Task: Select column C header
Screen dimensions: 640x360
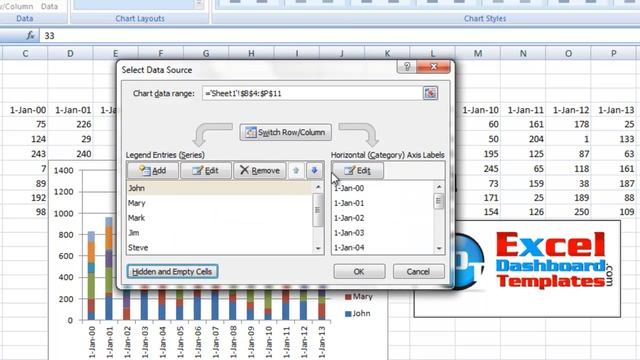Action: (25, 53)
